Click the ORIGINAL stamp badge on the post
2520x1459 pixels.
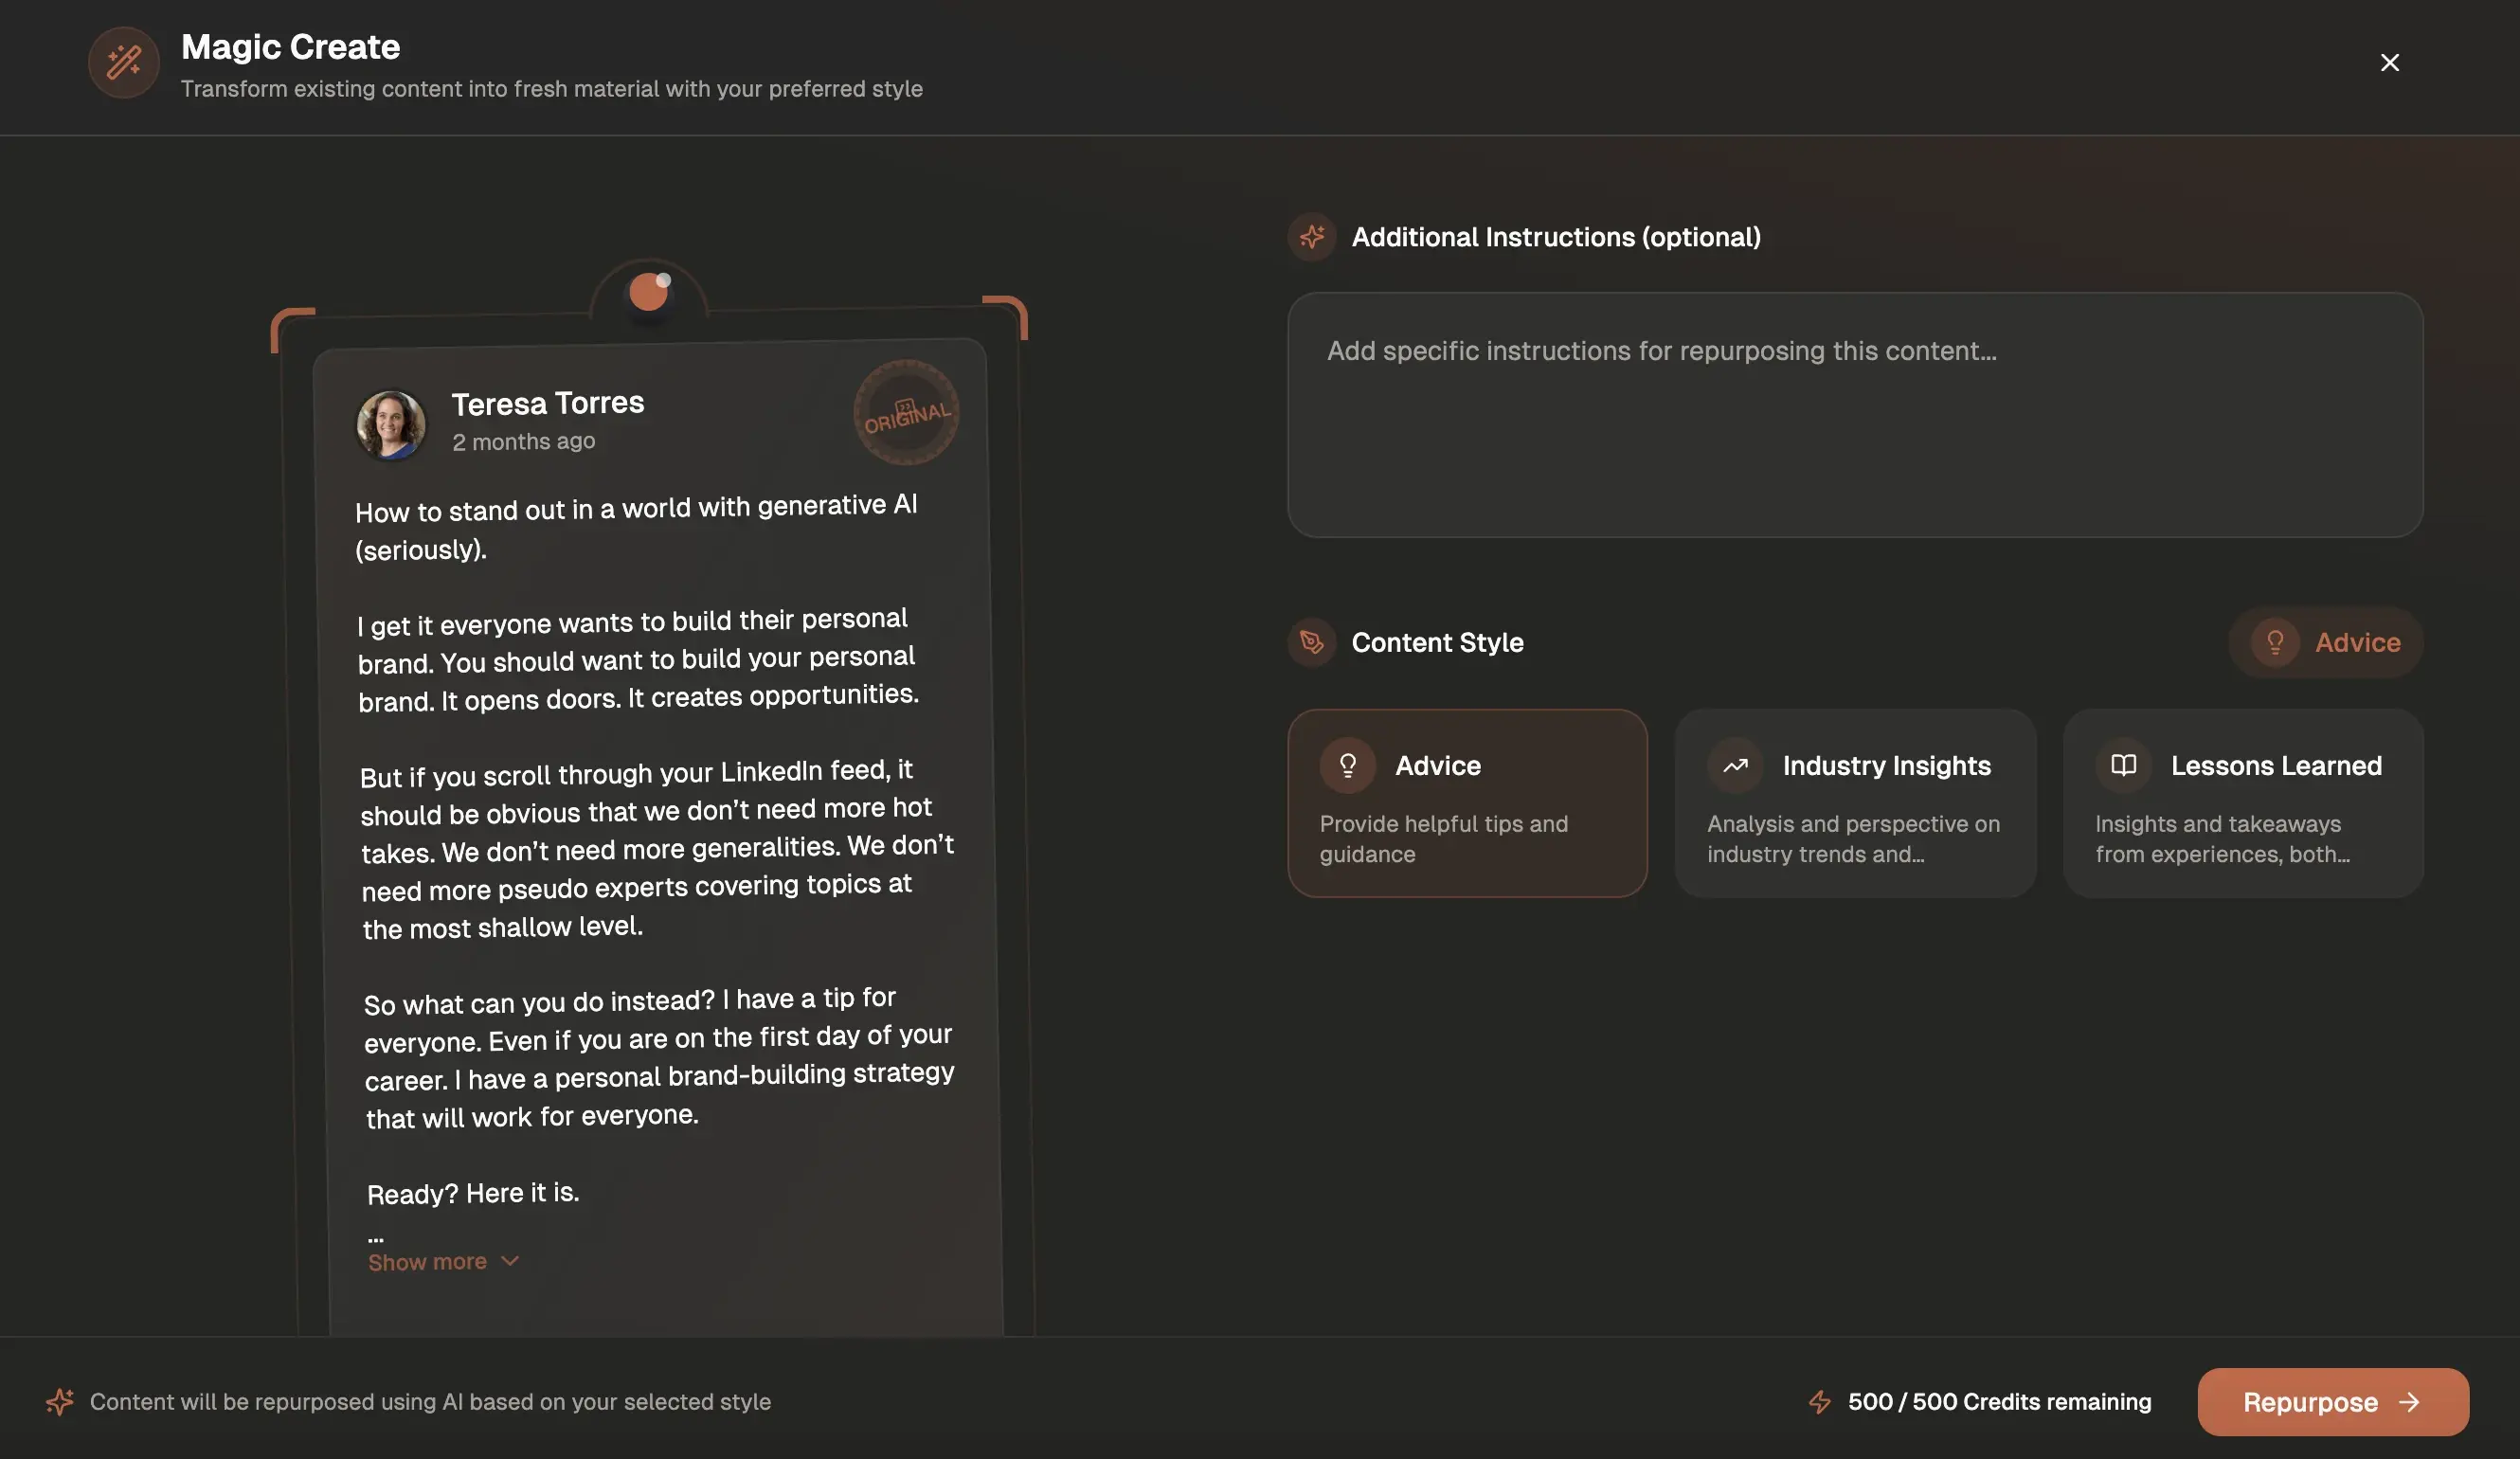point(906,413)
